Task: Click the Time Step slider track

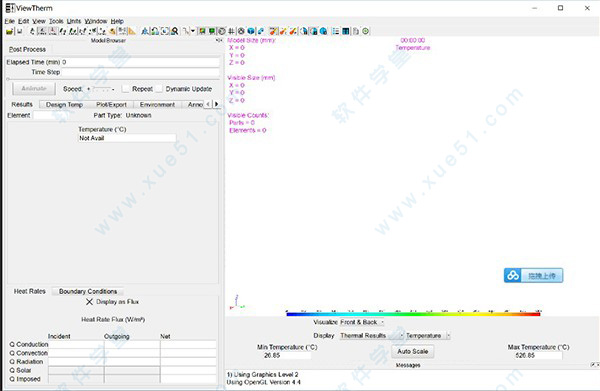Action: [x=113, y=79]
